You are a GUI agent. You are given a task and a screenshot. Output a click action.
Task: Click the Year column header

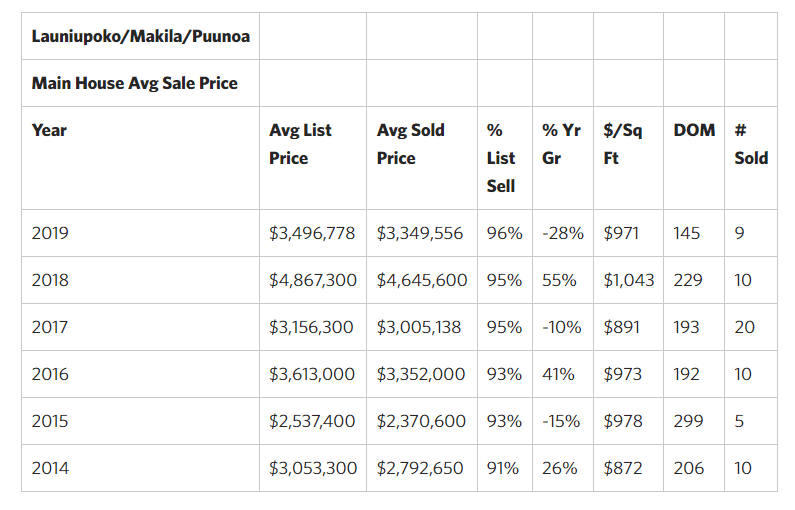pyautogui.click(x=49, y=130)
